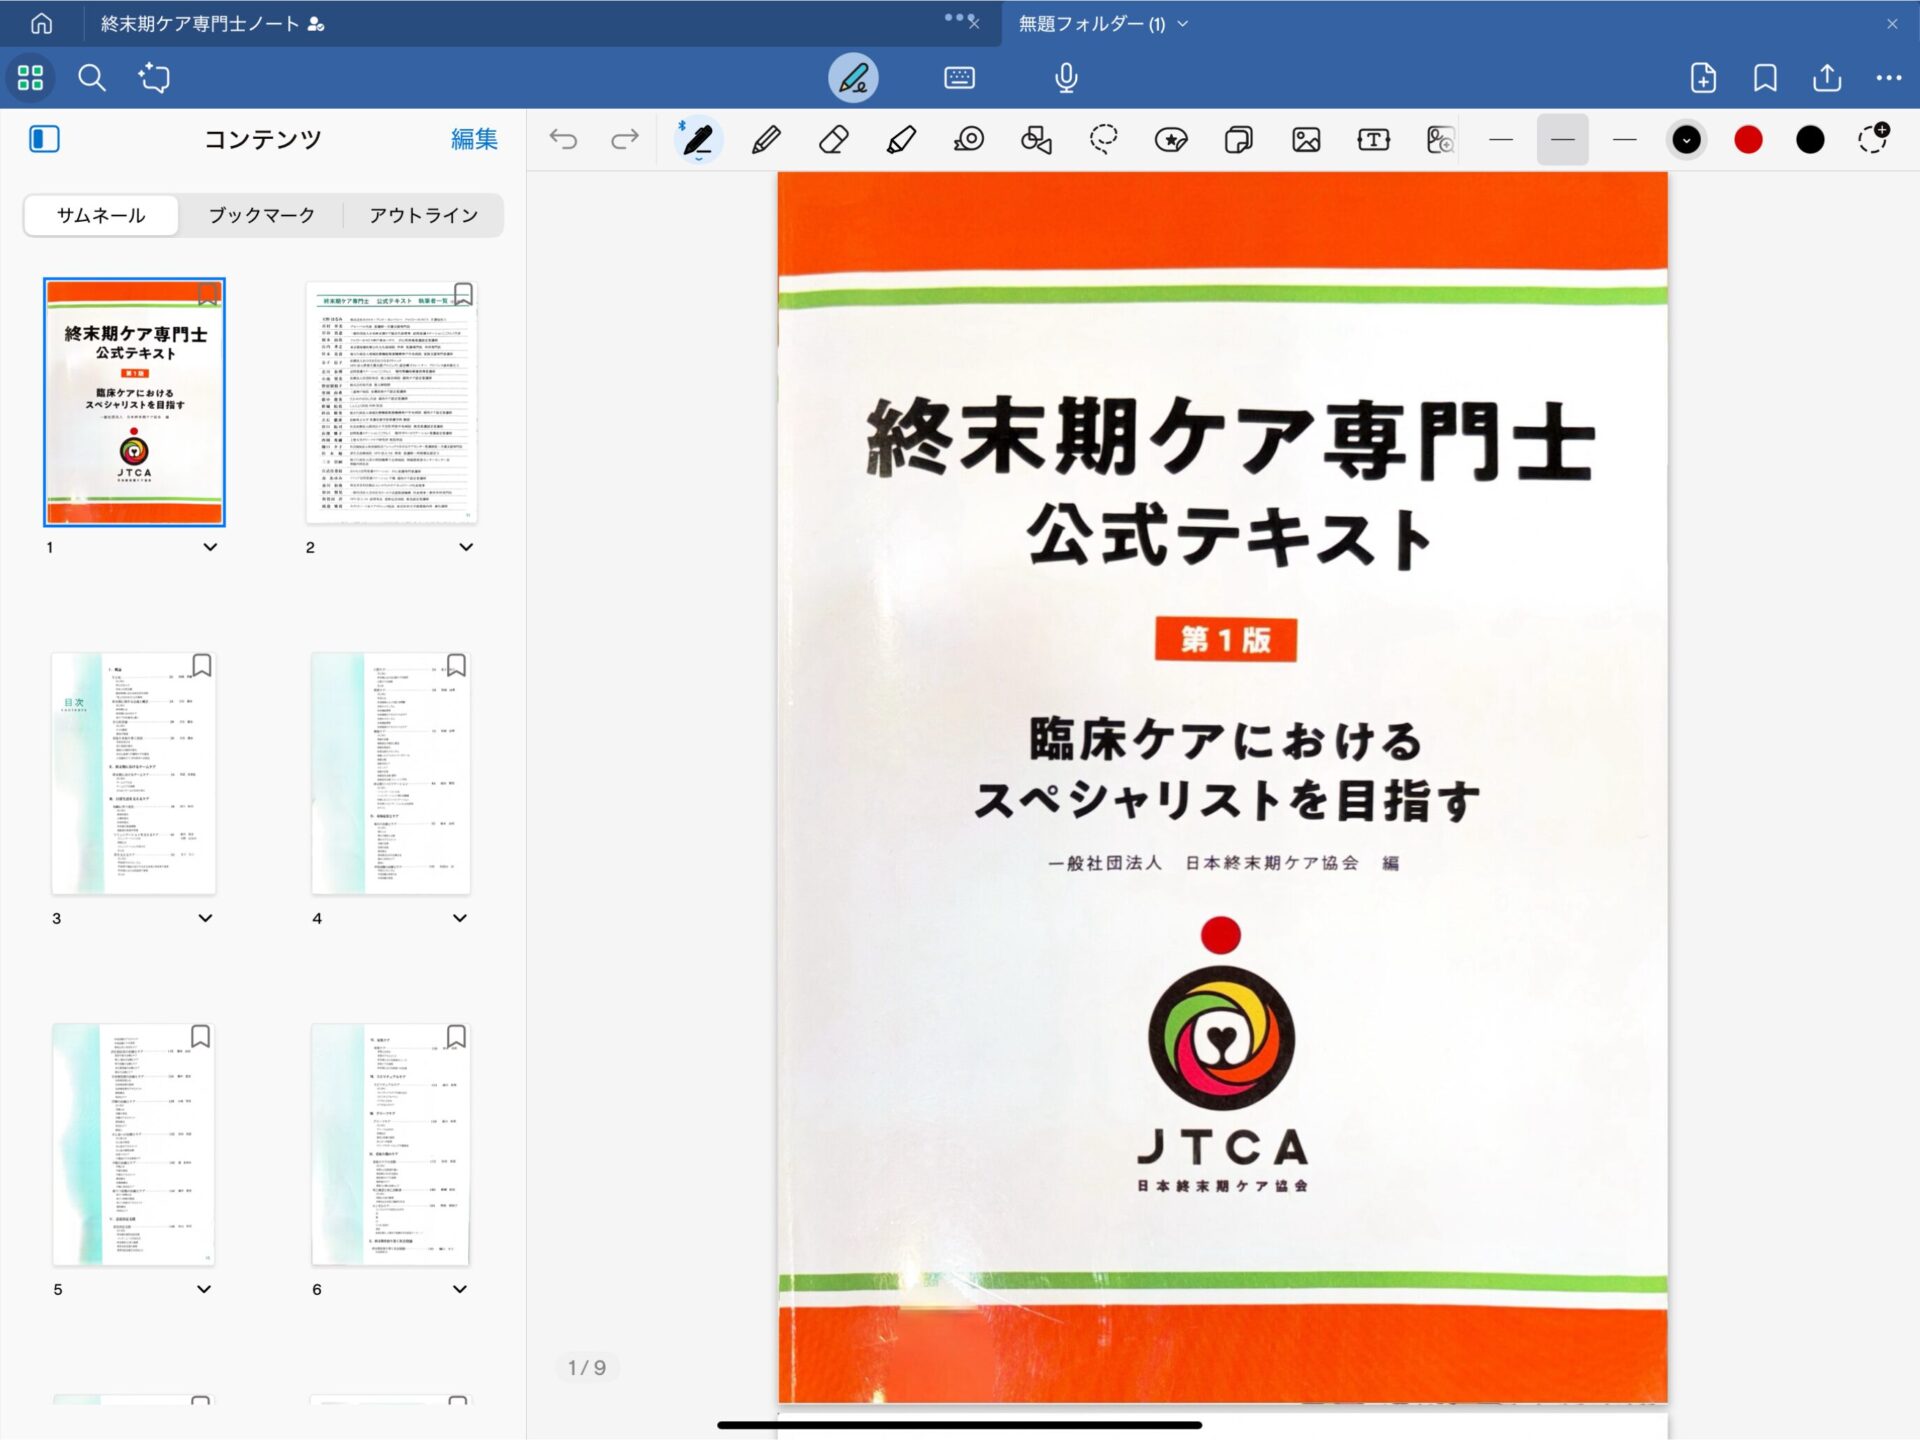This screenshot has width=1920, height=1440.
Task: Open the search magnifier icon
Action: (92, 78)
